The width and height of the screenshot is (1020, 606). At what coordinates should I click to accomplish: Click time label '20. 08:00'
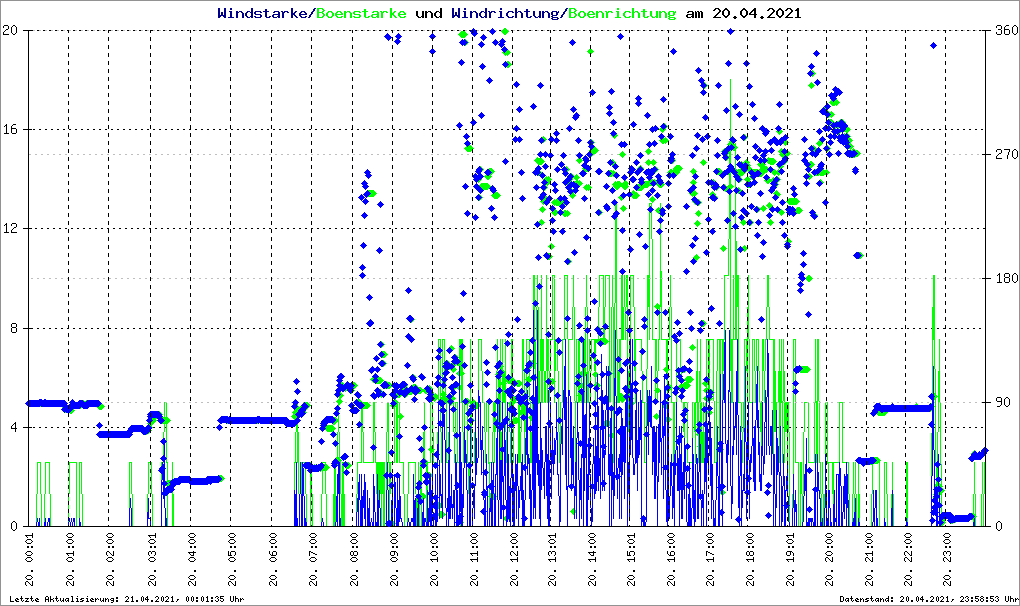[353, 560]
